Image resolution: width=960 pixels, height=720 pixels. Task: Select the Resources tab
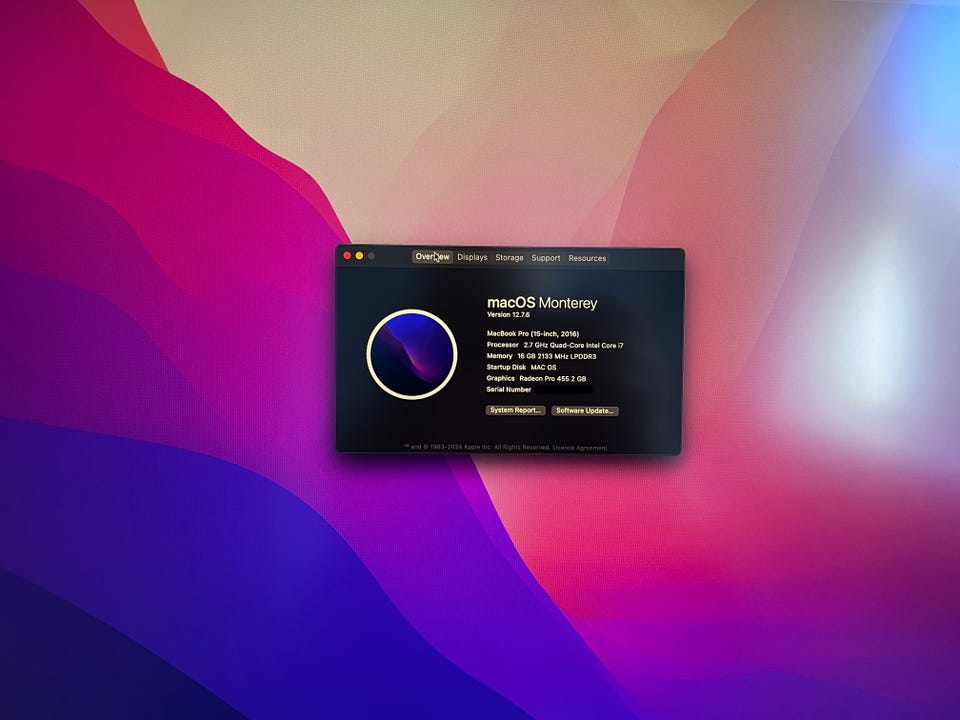(587, 258)
